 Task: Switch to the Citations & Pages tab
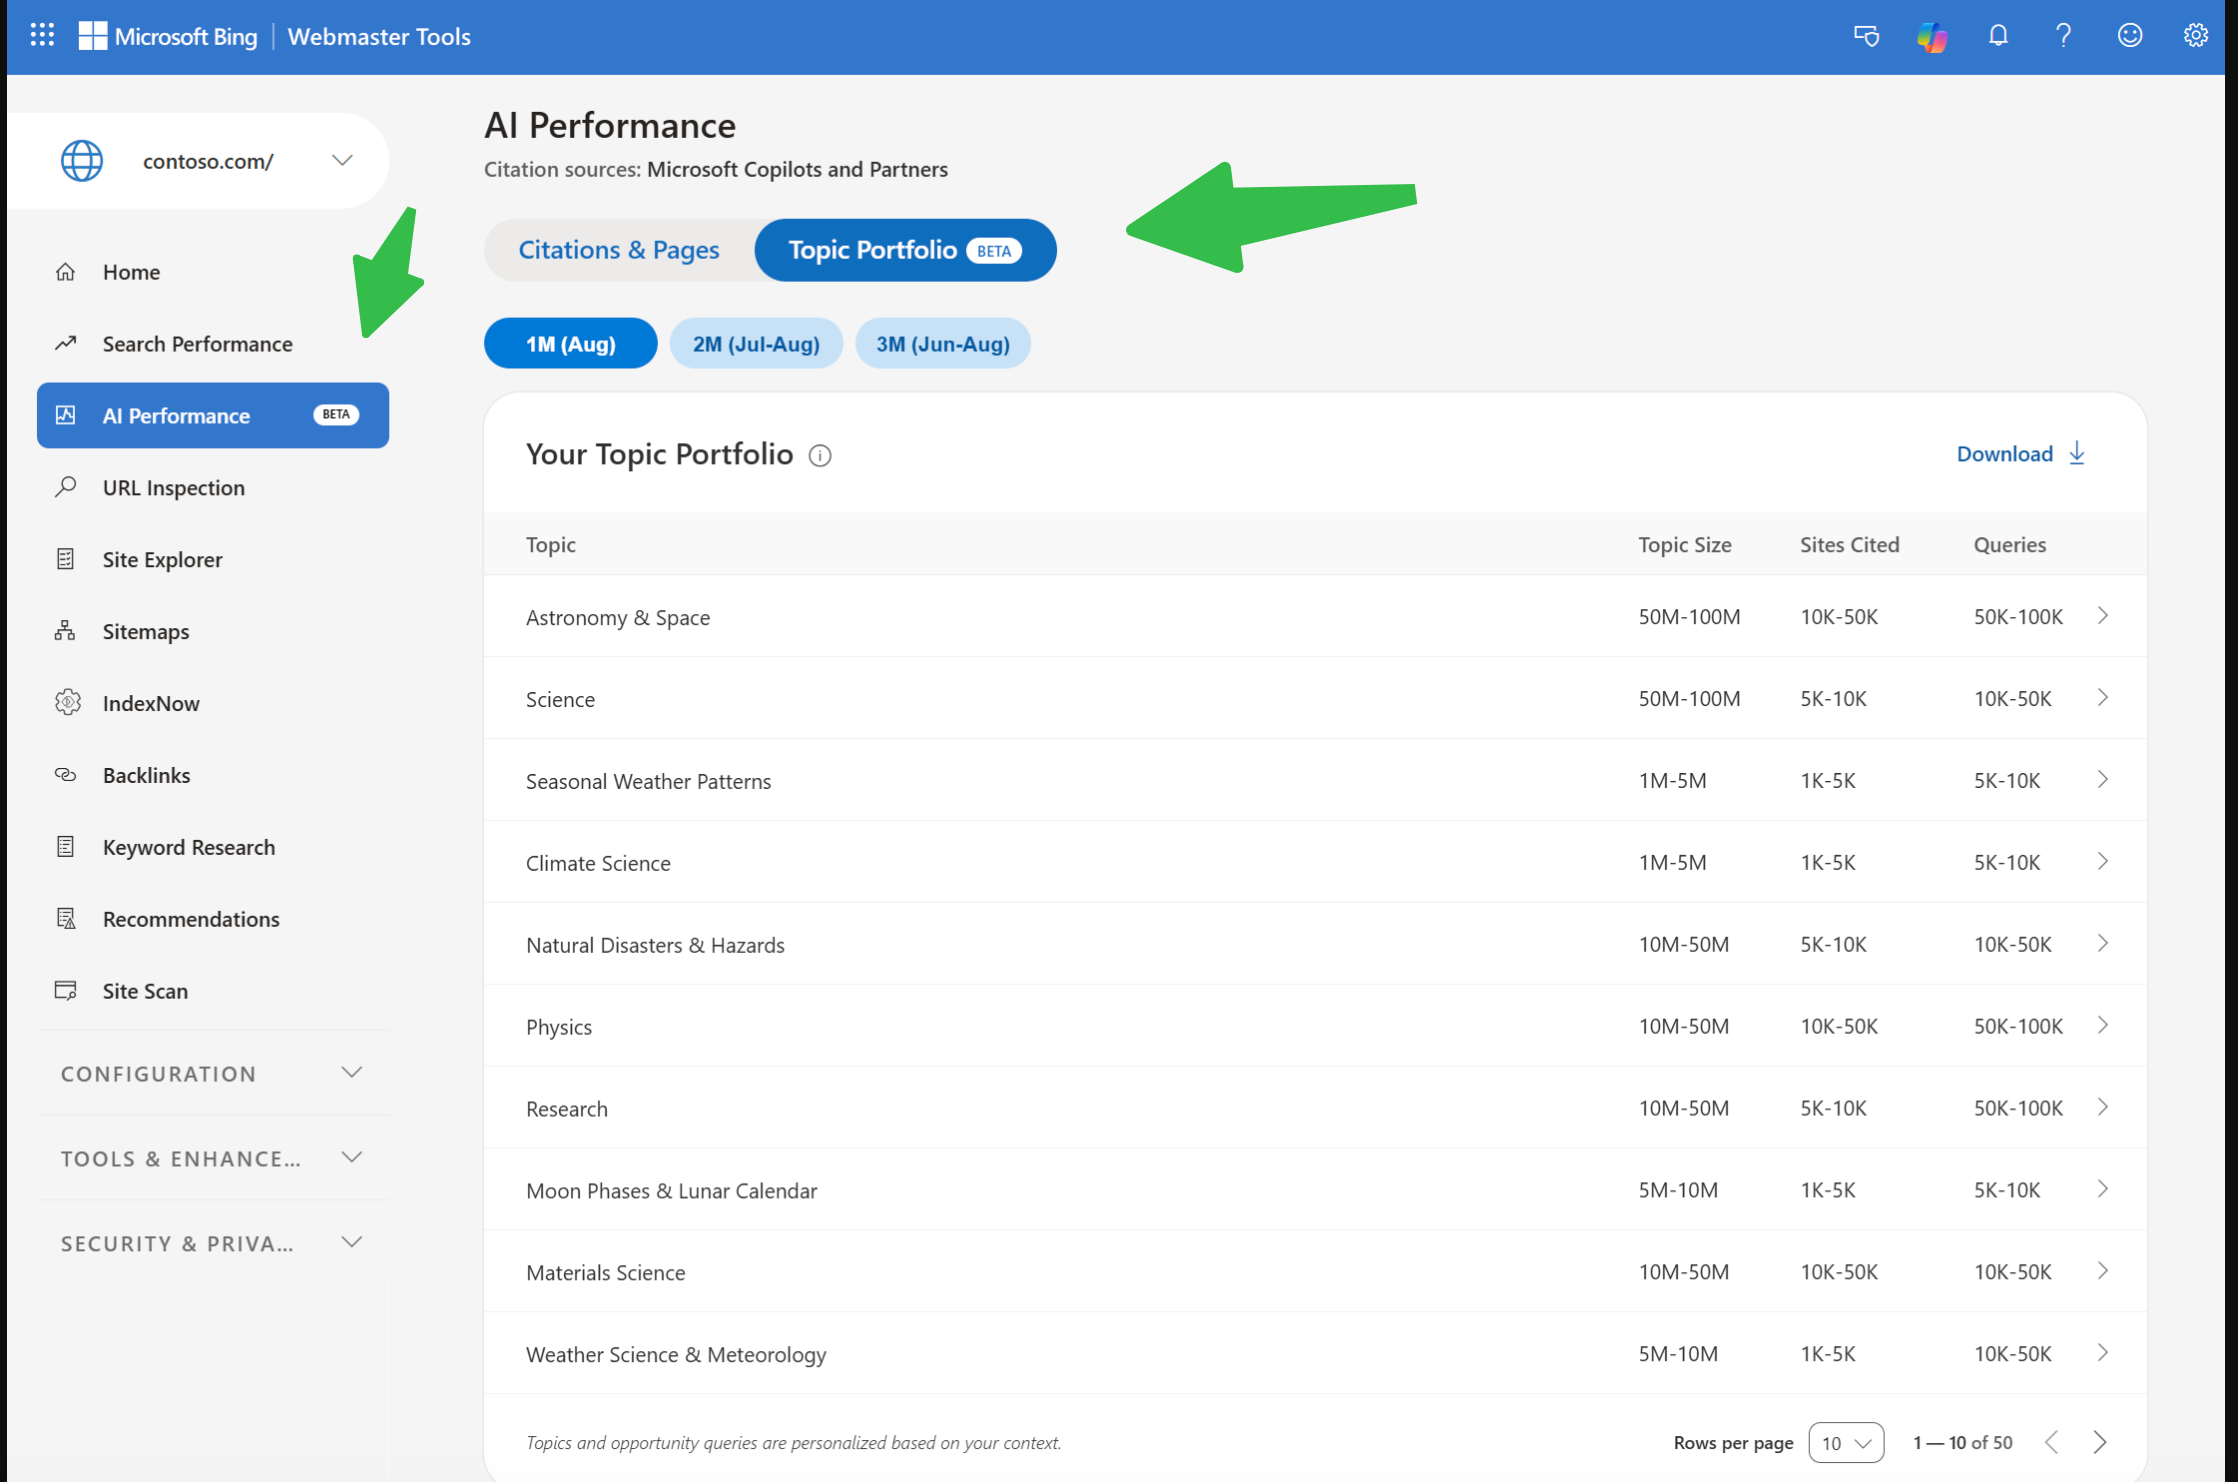pyautogui.click(x=619, y=250)
